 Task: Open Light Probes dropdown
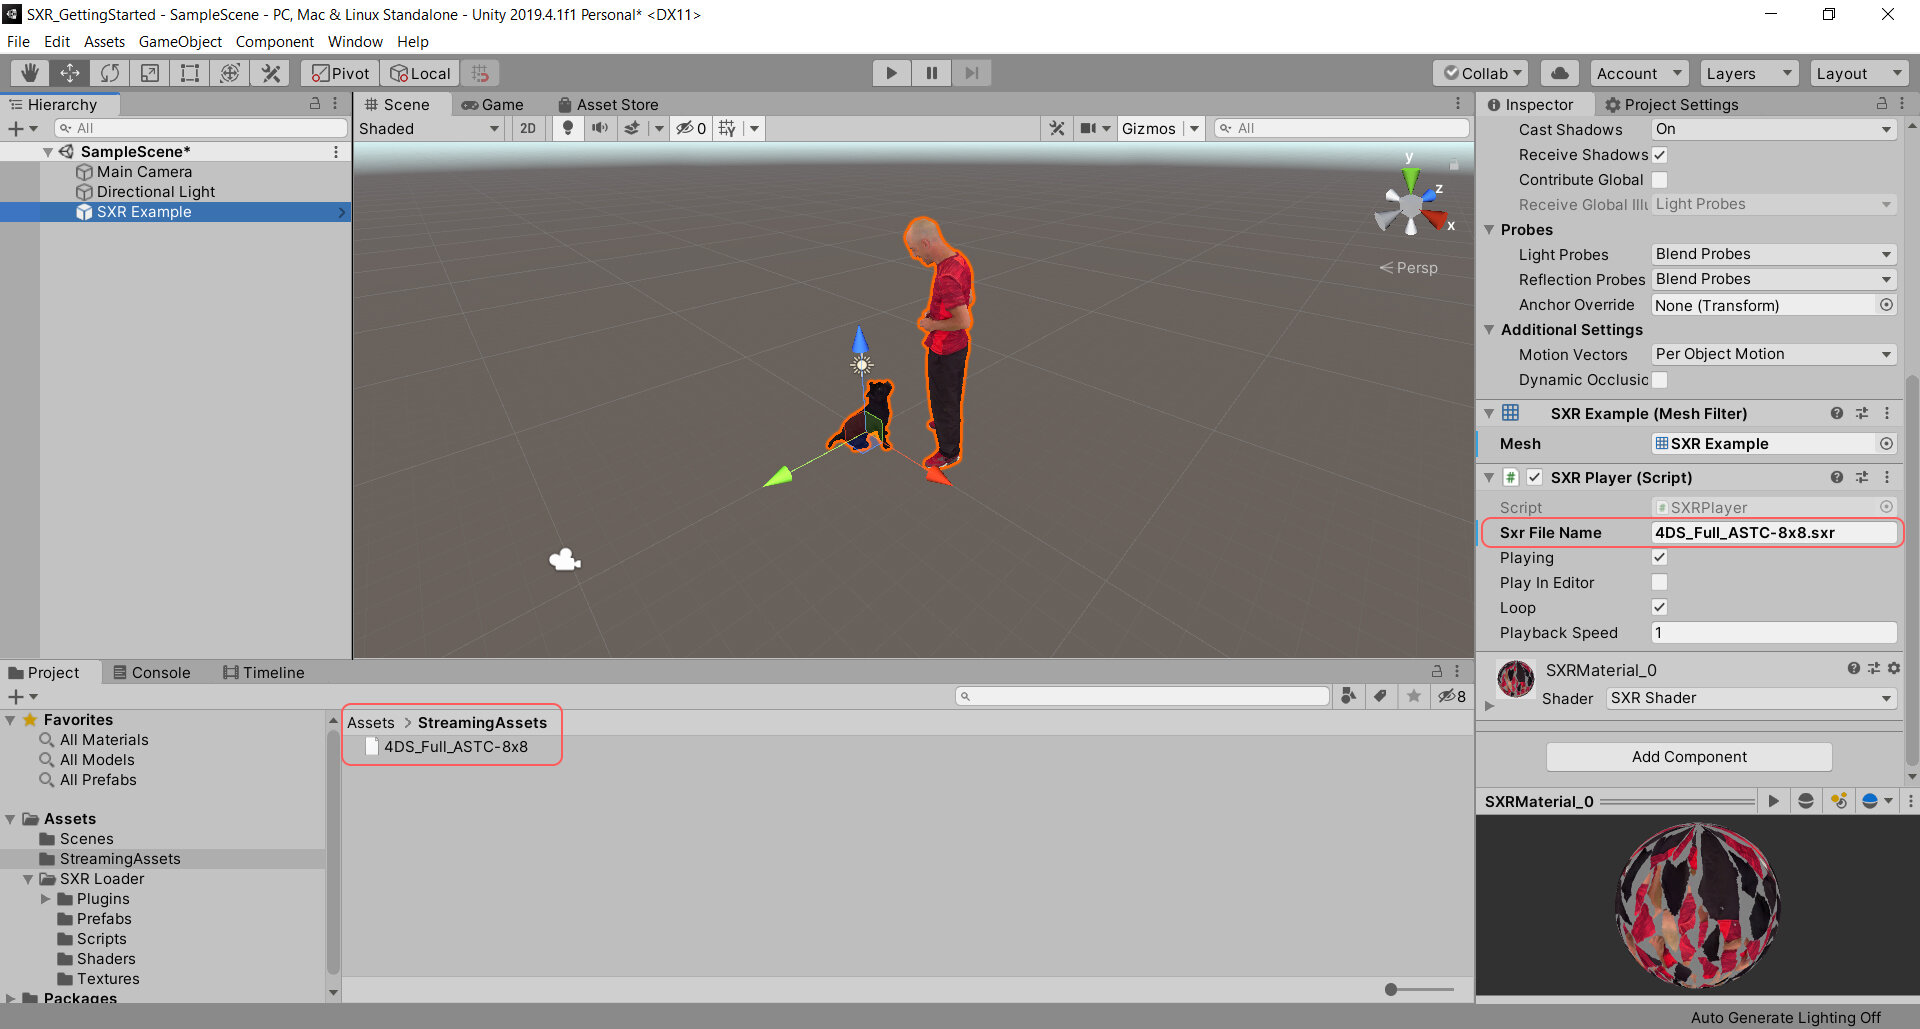click(x=1773, y=254)
